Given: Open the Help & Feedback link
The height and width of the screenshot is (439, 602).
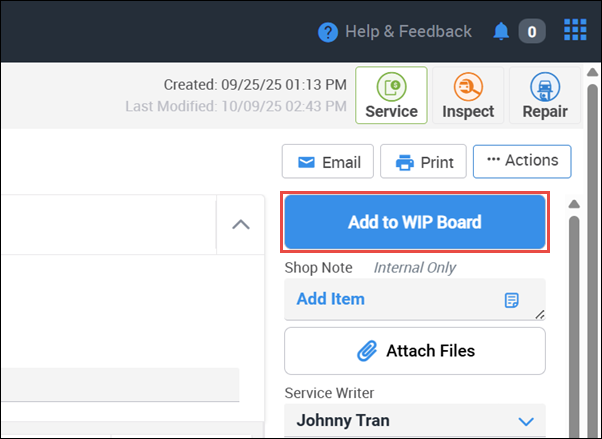Looking at the screenshot, I should tap(407, 32).
